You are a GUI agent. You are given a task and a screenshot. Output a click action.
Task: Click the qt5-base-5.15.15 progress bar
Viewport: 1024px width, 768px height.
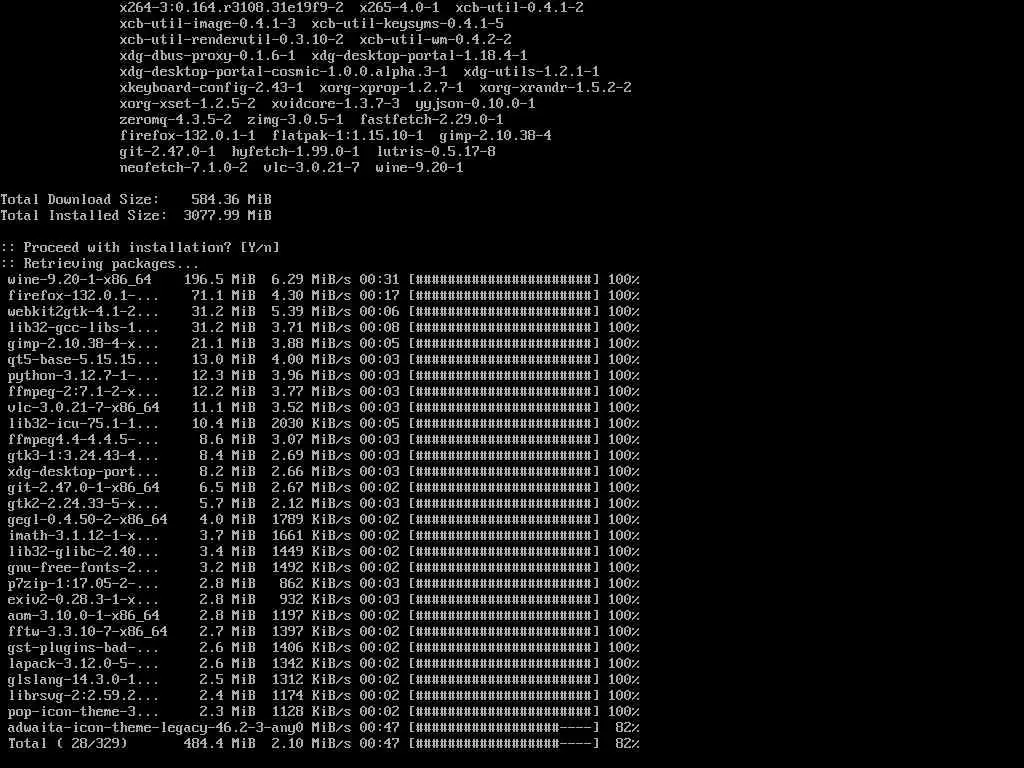point(504,359)
